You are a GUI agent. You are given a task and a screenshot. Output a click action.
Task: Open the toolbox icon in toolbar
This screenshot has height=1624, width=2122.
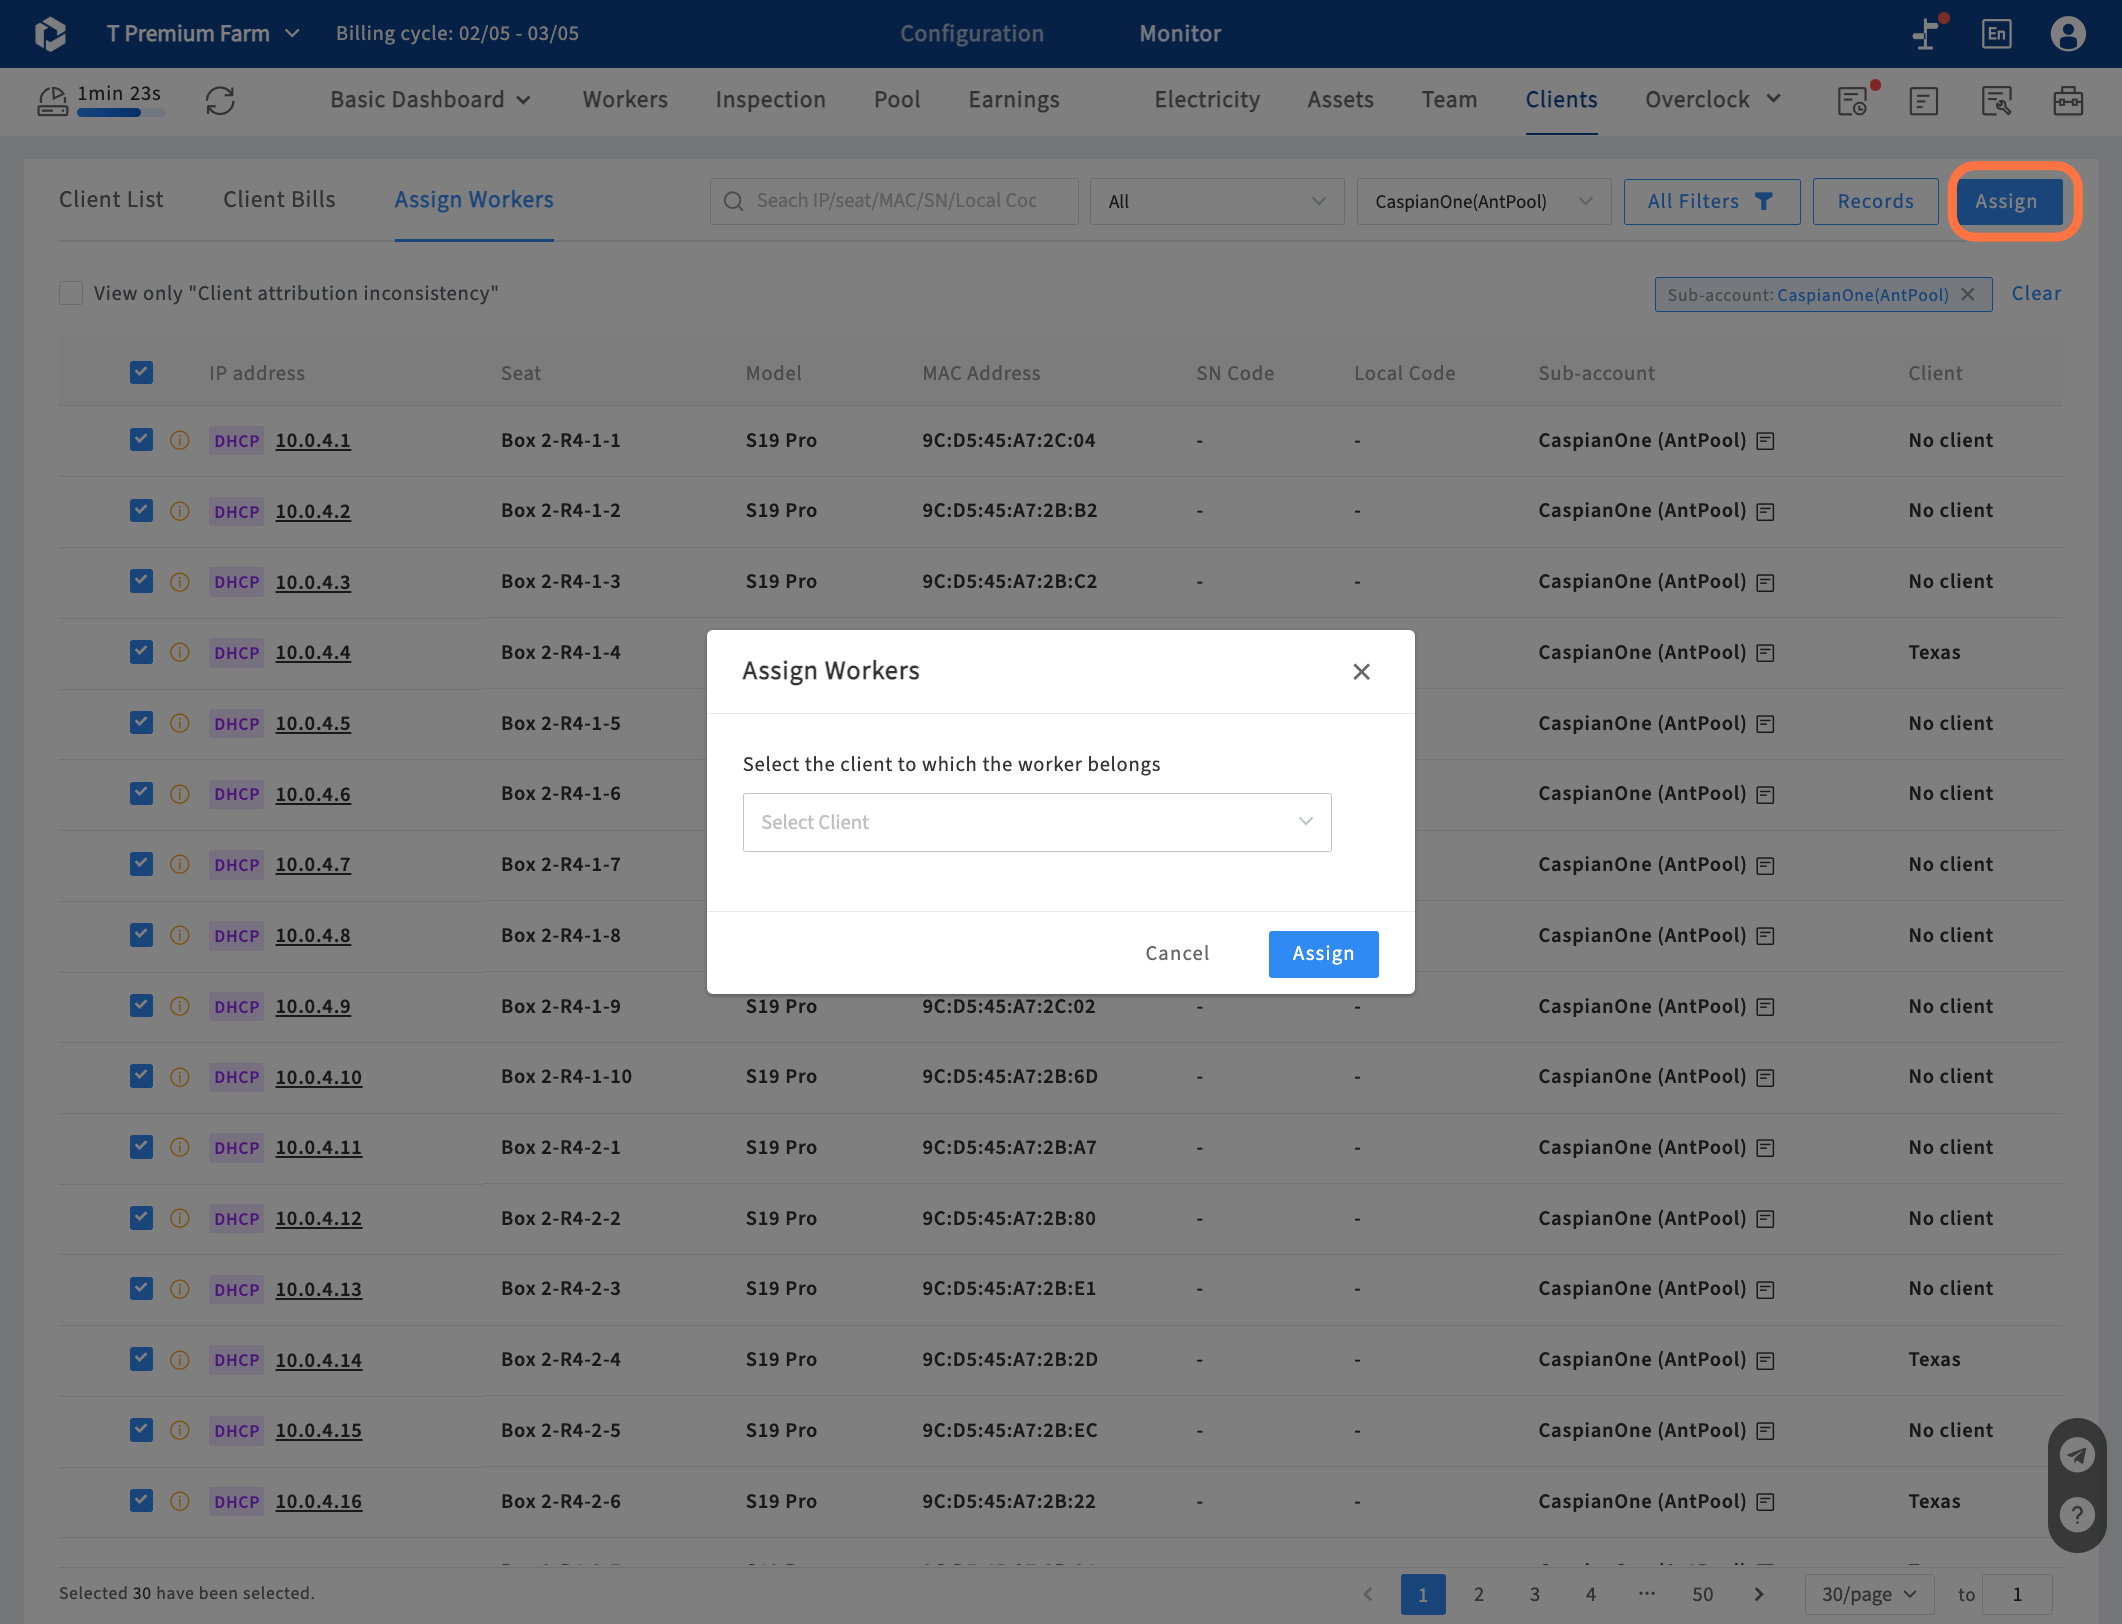[2068, 100]
